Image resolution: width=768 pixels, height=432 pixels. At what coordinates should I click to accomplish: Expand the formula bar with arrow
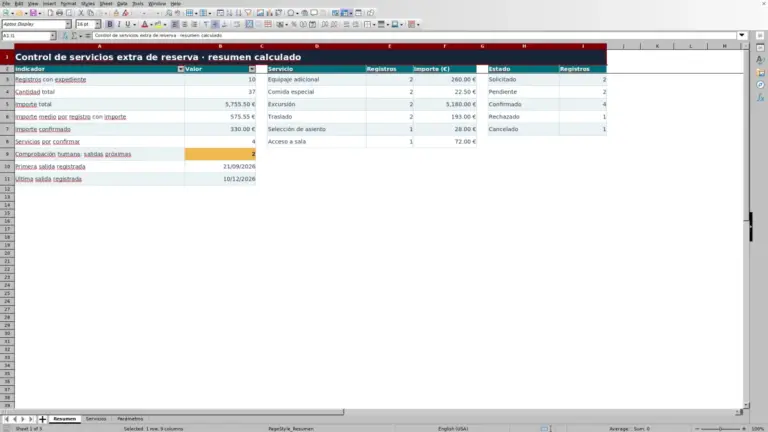pos(742,35)
